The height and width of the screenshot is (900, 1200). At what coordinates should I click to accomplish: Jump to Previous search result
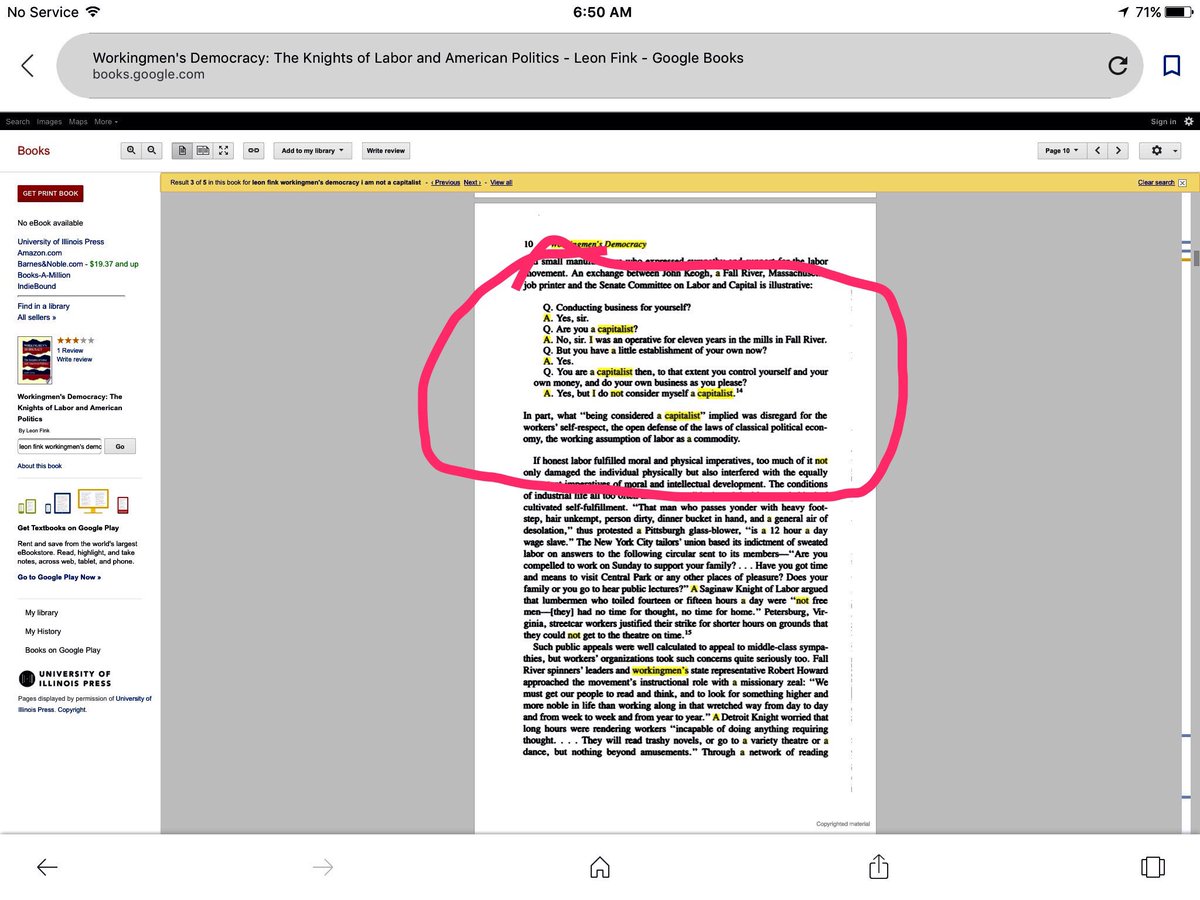click(445, 183)
